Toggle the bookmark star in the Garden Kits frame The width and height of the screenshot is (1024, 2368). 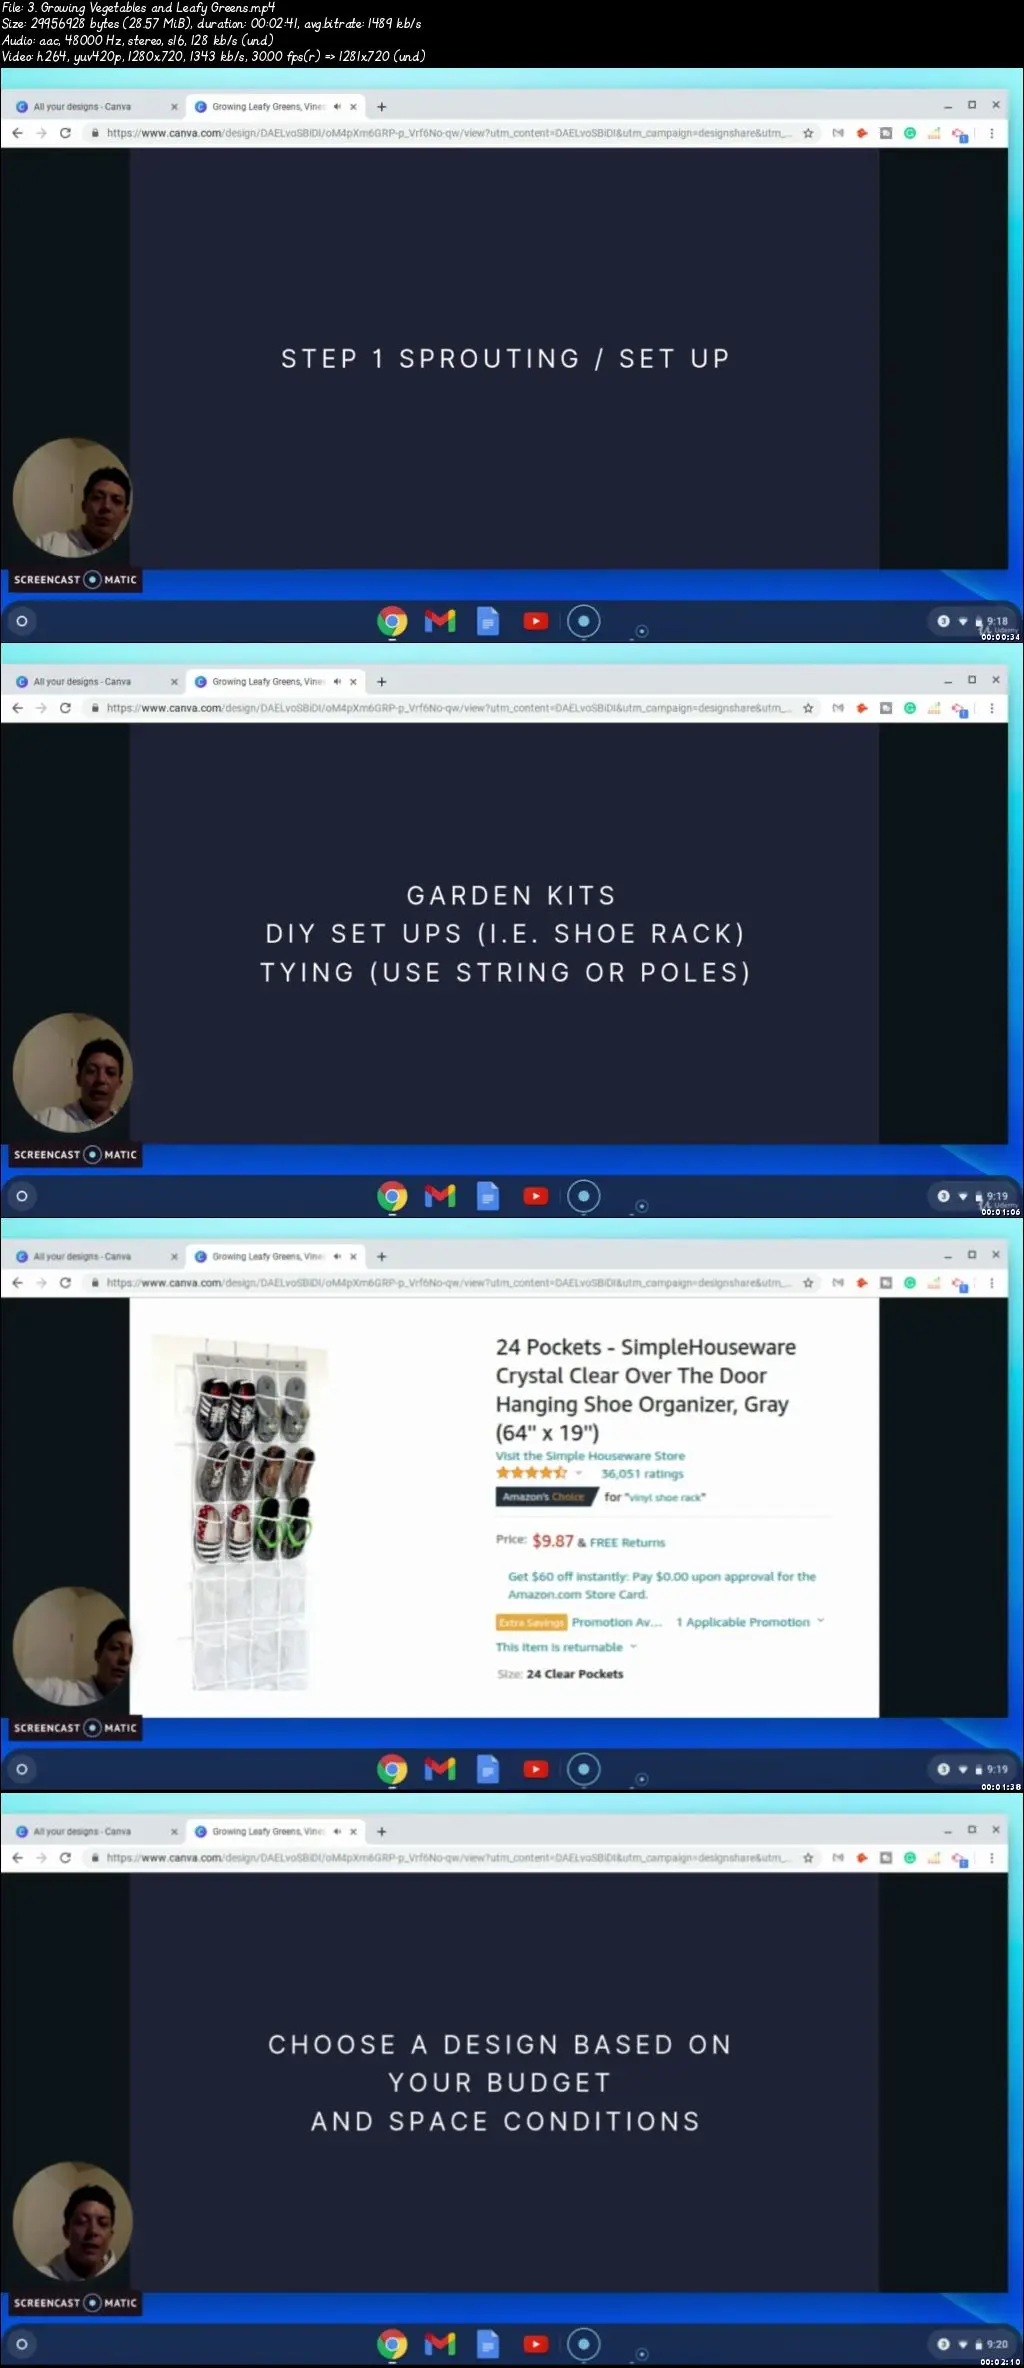[x=808, y=708]
